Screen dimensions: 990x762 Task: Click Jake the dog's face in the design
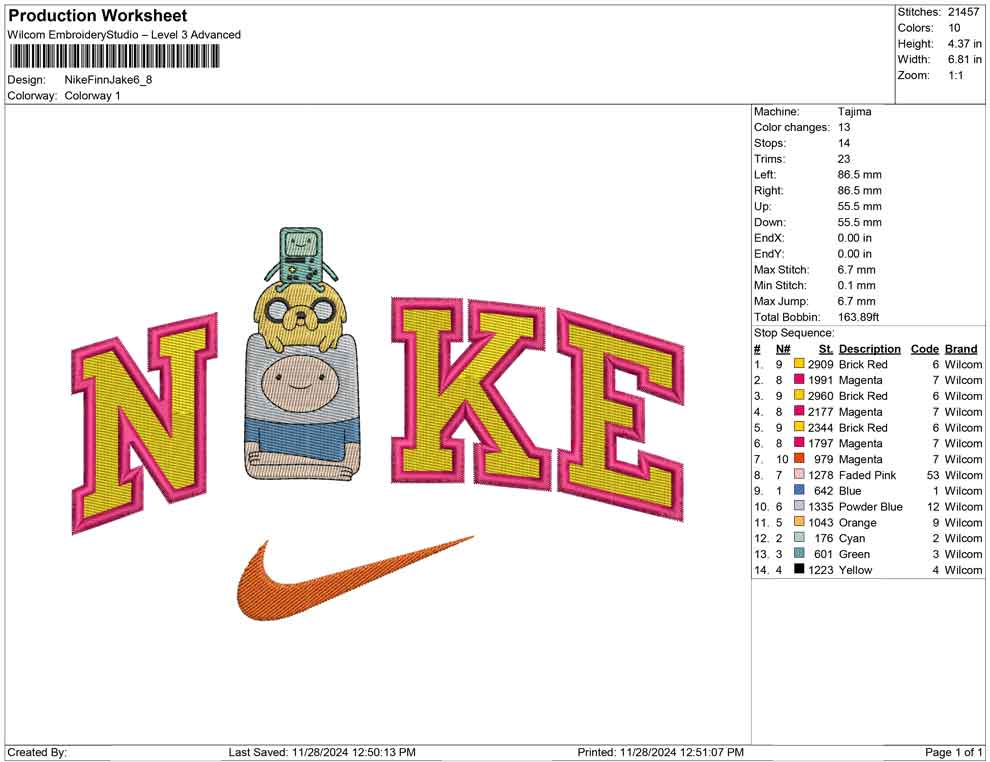click(301, 316)
